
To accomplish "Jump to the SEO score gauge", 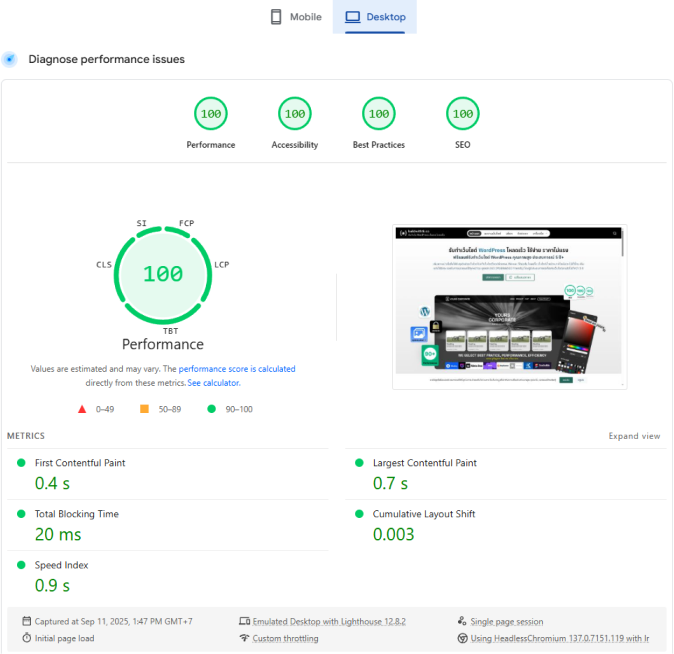I will [x=463, y=114].
